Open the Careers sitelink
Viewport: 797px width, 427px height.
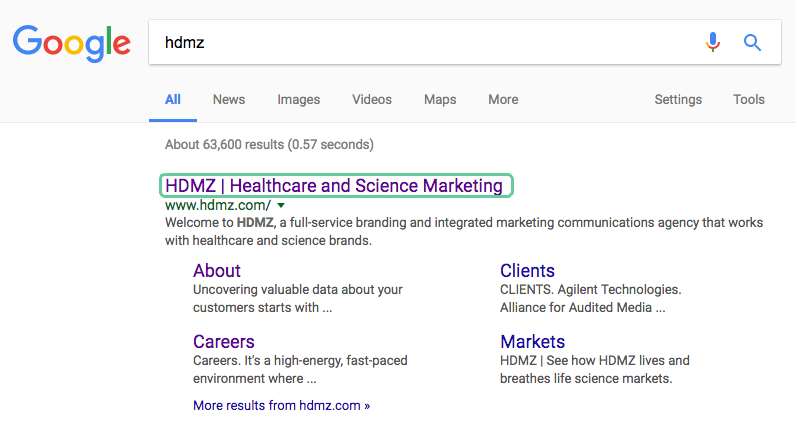click(x=224, y=342)
